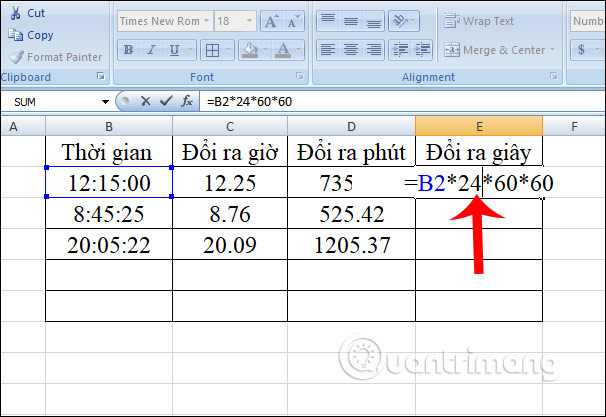Open the Font dialog launcher
This screenshot has width=606, height=417.
point(300,76)
